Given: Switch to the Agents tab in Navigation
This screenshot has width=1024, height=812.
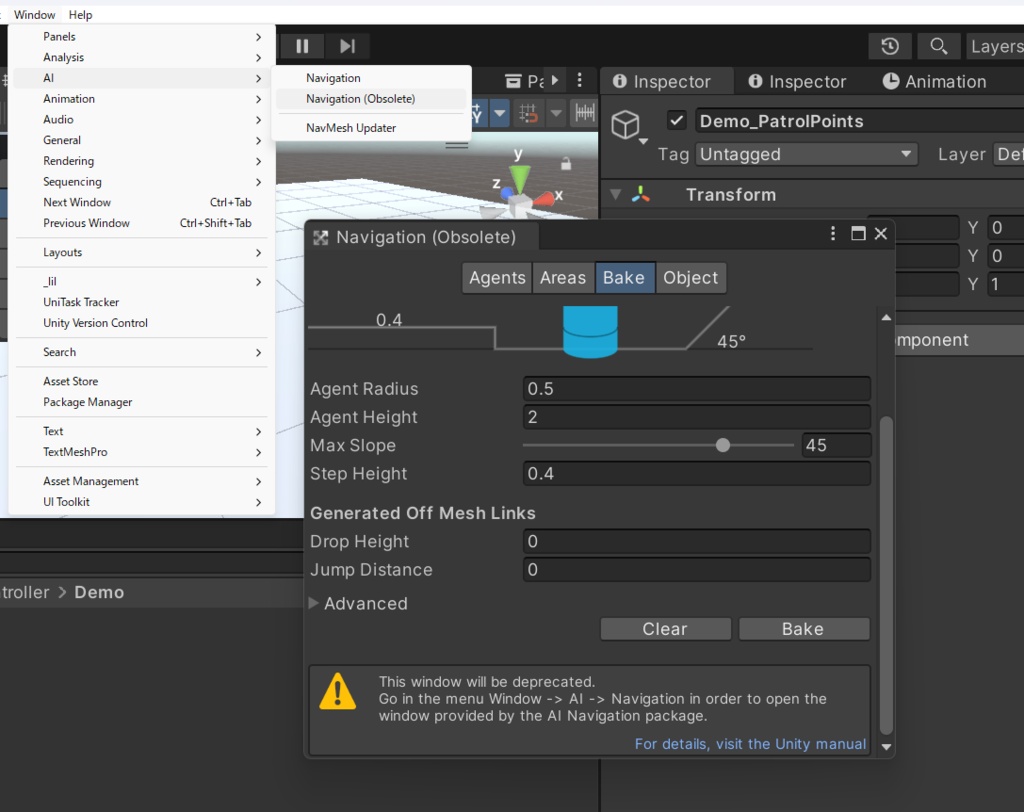Looking at the screenshot, I should 497,278.
